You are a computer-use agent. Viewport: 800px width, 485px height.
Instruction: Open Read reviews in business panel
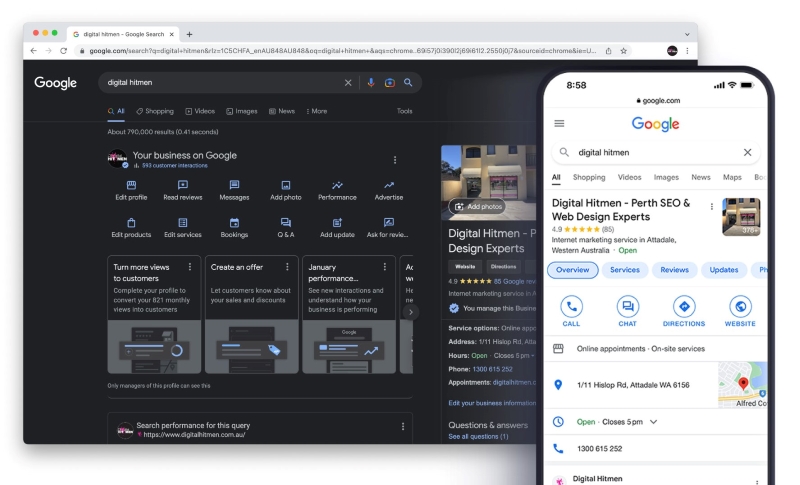tap(183, 190)
